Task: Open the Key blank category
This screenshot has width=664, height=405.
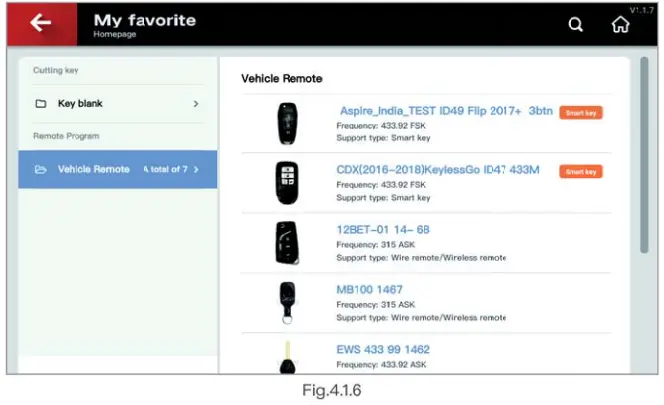Action: (x=80, y=104)
